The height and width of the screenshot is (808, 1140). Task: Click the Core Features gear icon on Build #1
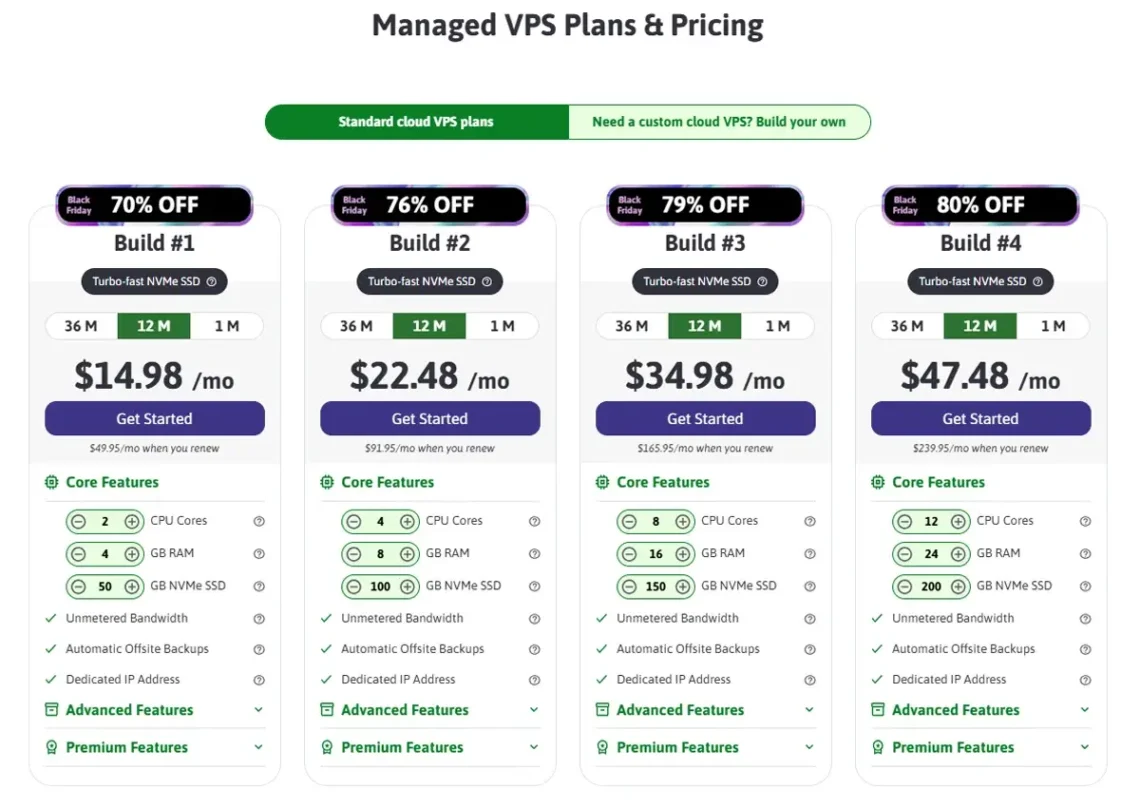(51, 482)
